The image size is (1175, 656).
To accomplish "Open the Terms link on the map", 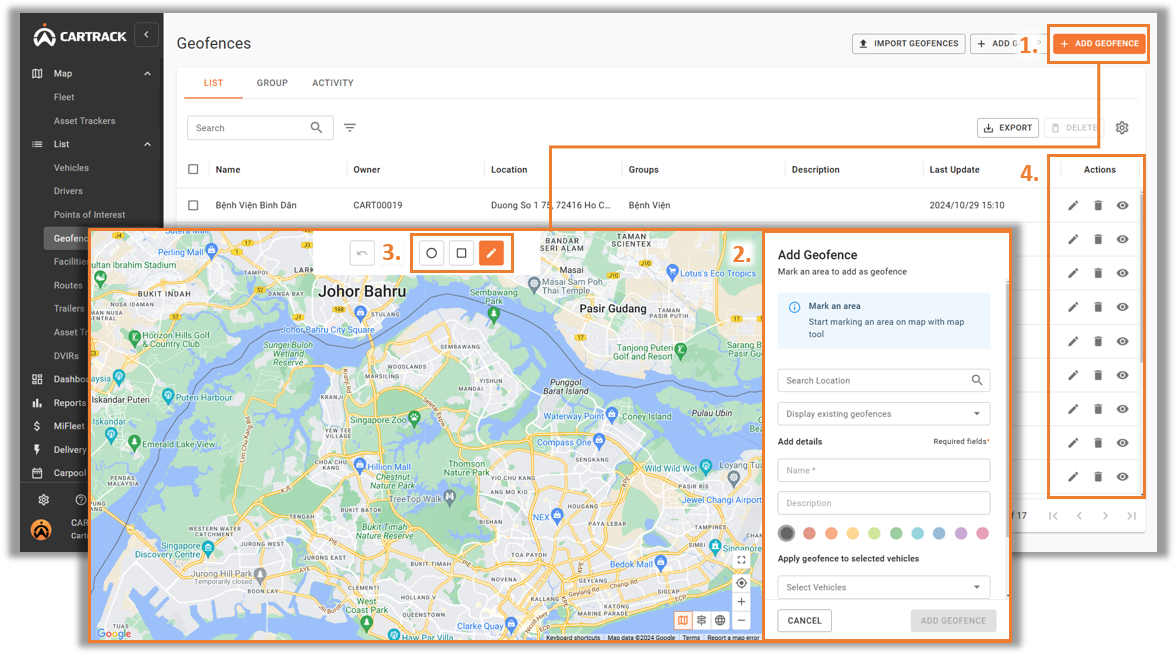I will [x=691, y=638].
